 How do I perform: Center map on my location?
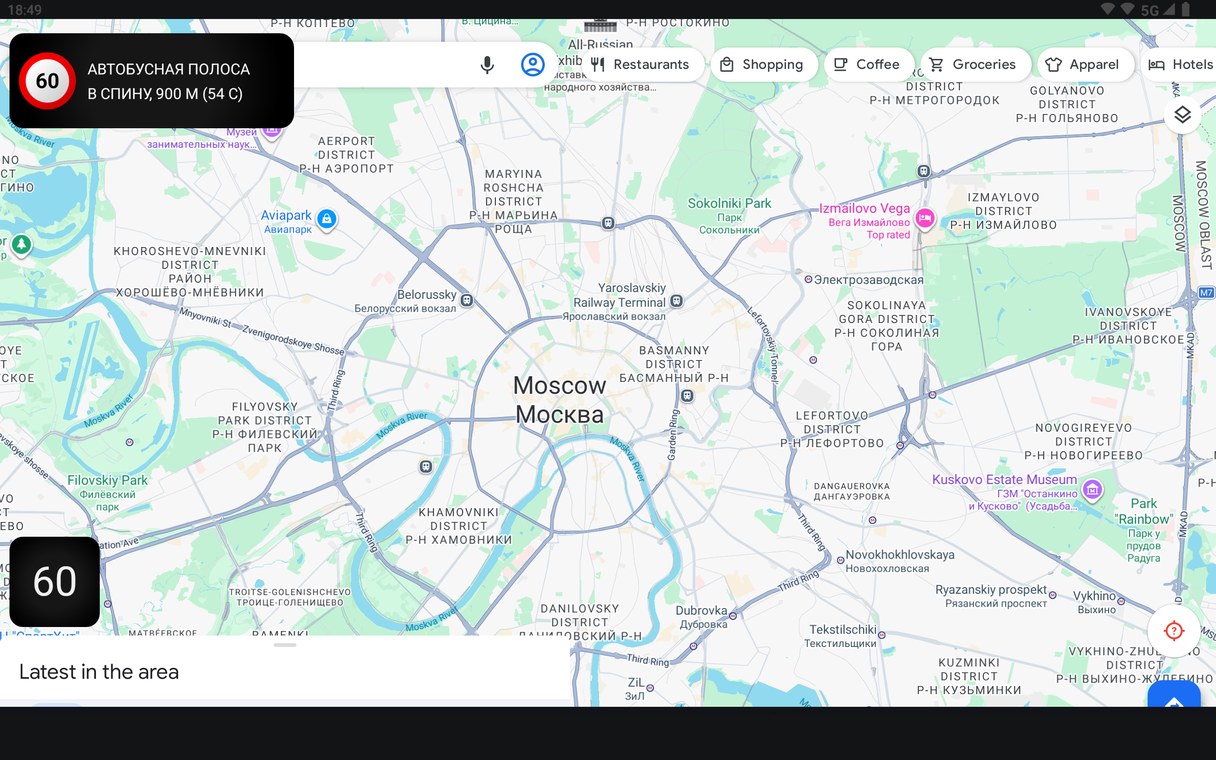[1174, 631]
